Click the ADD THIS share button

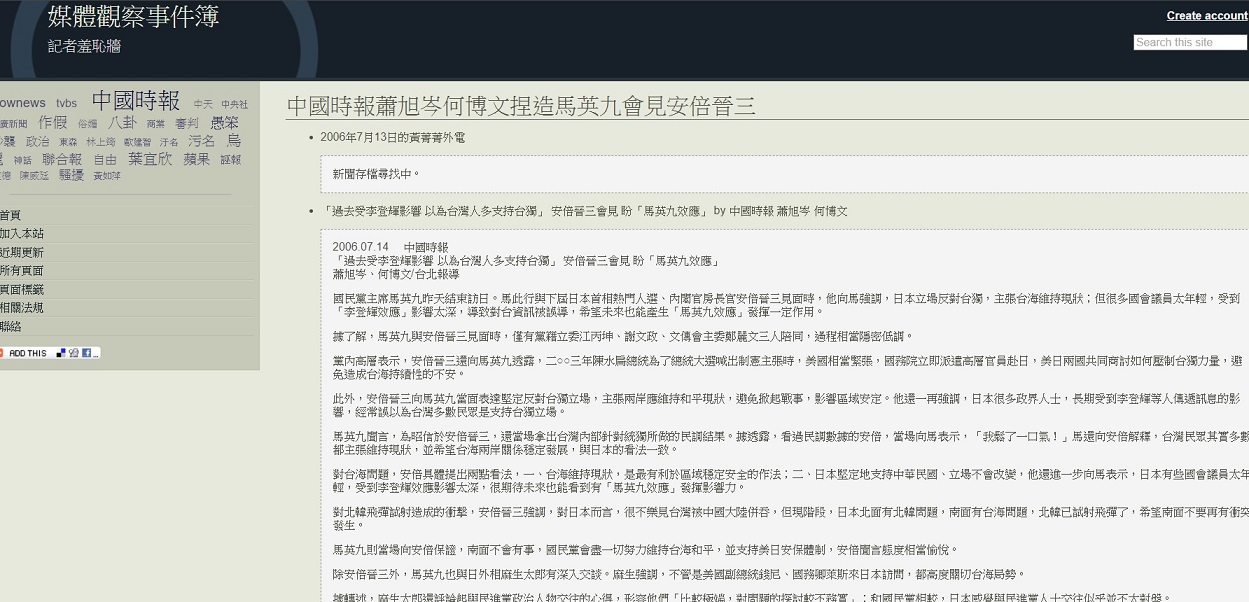[26, 353]
